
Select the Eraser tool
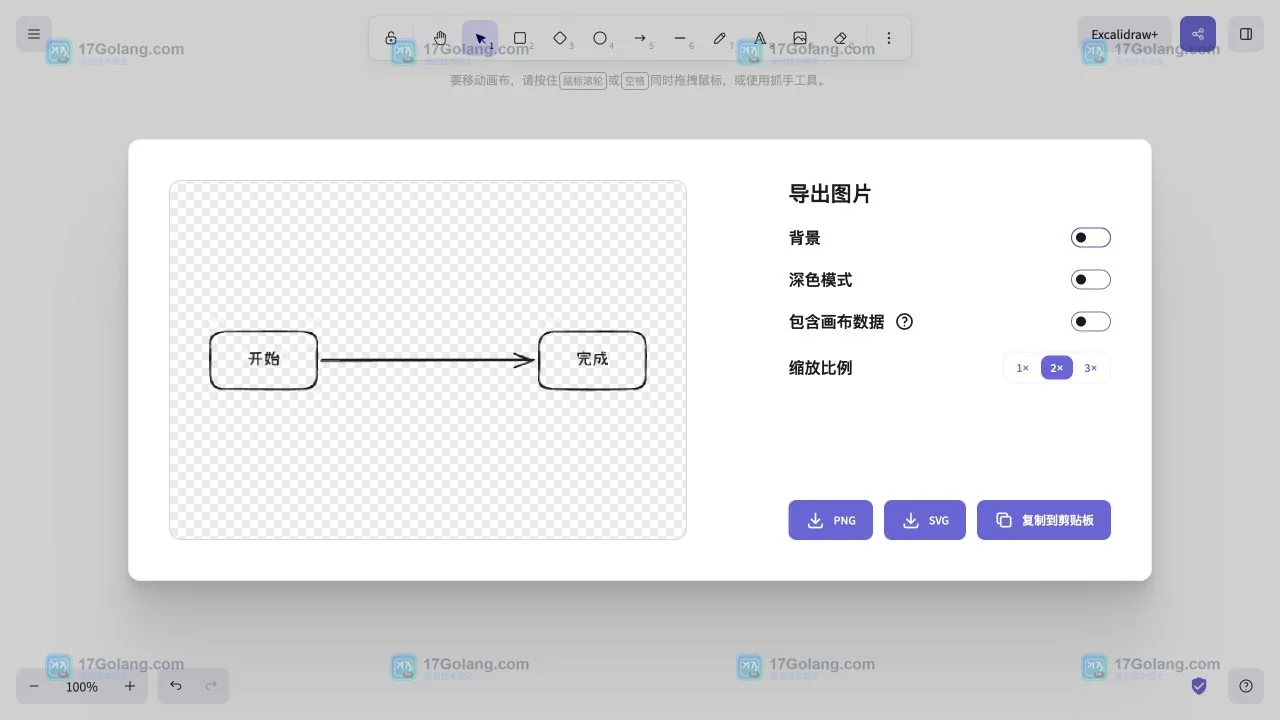pos(840,38)
